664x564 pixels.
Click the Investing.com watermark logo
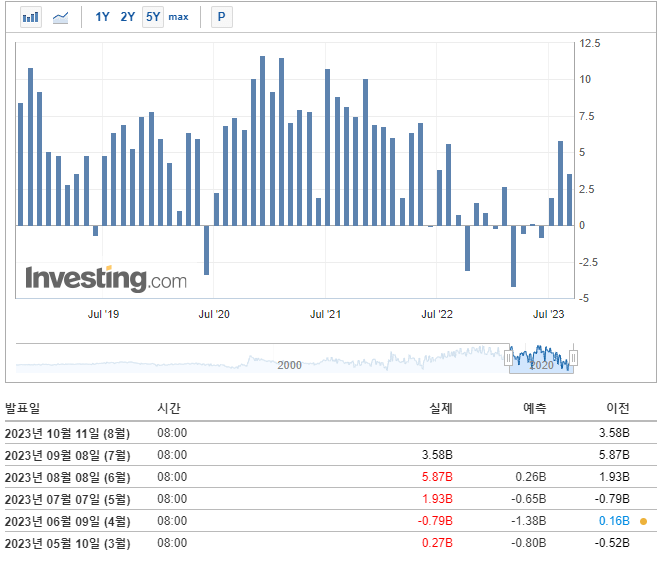pos(106,279)
